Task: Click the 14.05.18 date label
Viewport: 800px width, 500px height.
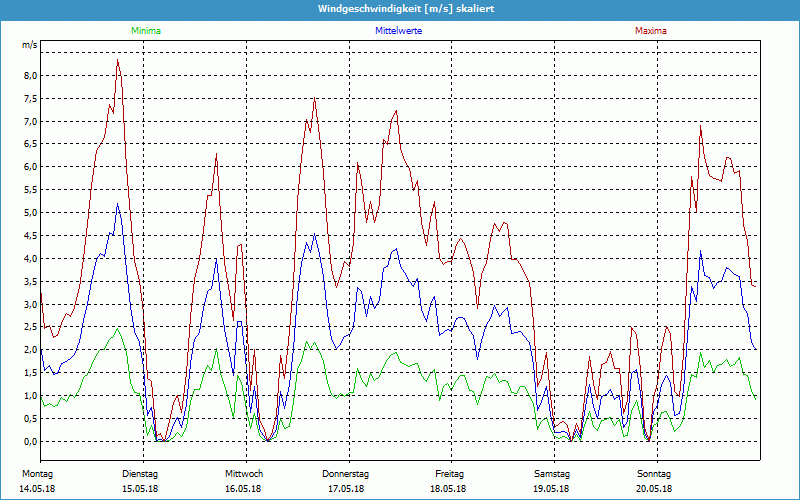Action: click(37, 489)
